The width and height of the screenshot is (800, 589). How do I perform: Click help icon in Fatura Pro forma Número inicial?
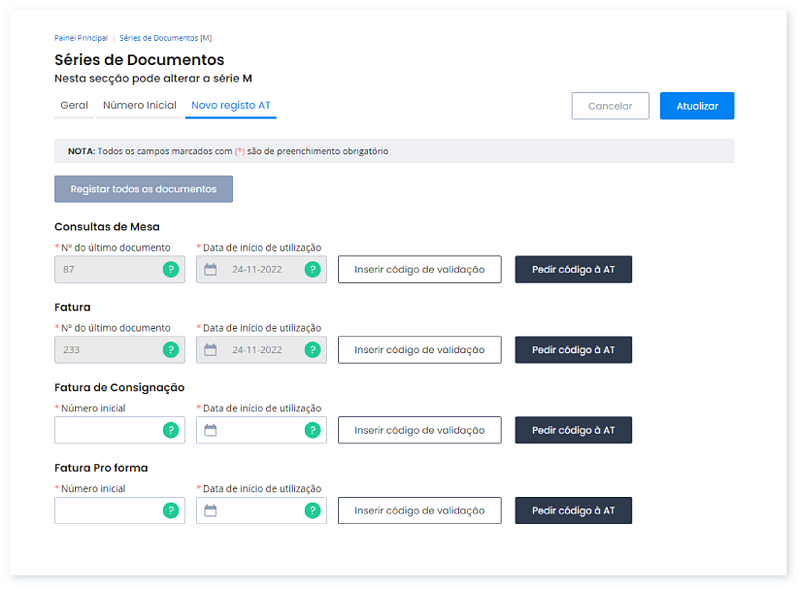[171, 510]
